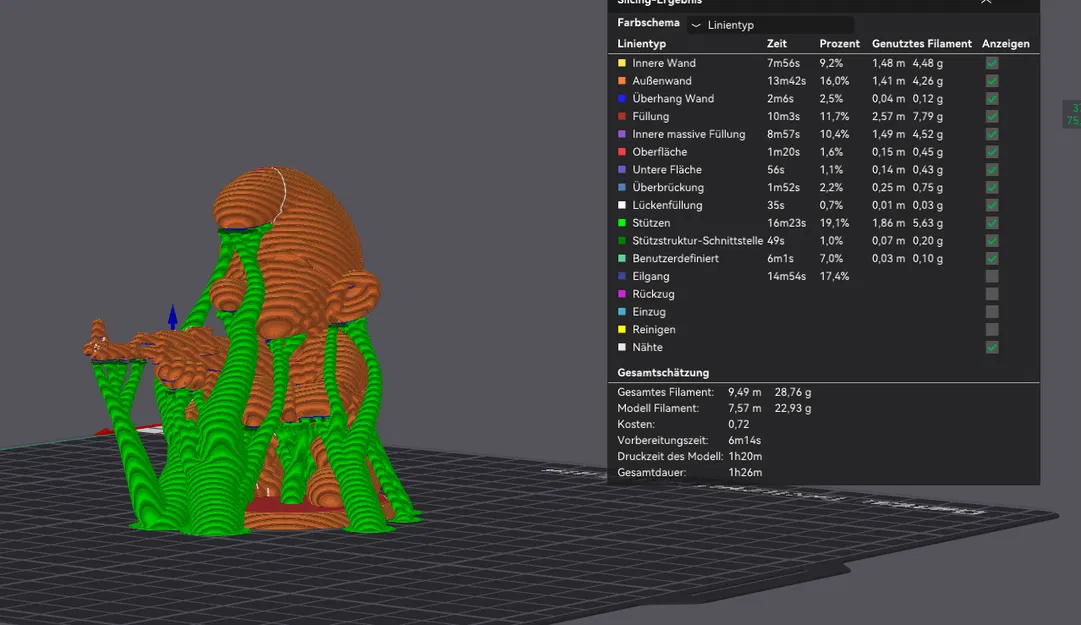Toggle visibility of Stützstruktur-Schnittstelle

coord(991,240)
